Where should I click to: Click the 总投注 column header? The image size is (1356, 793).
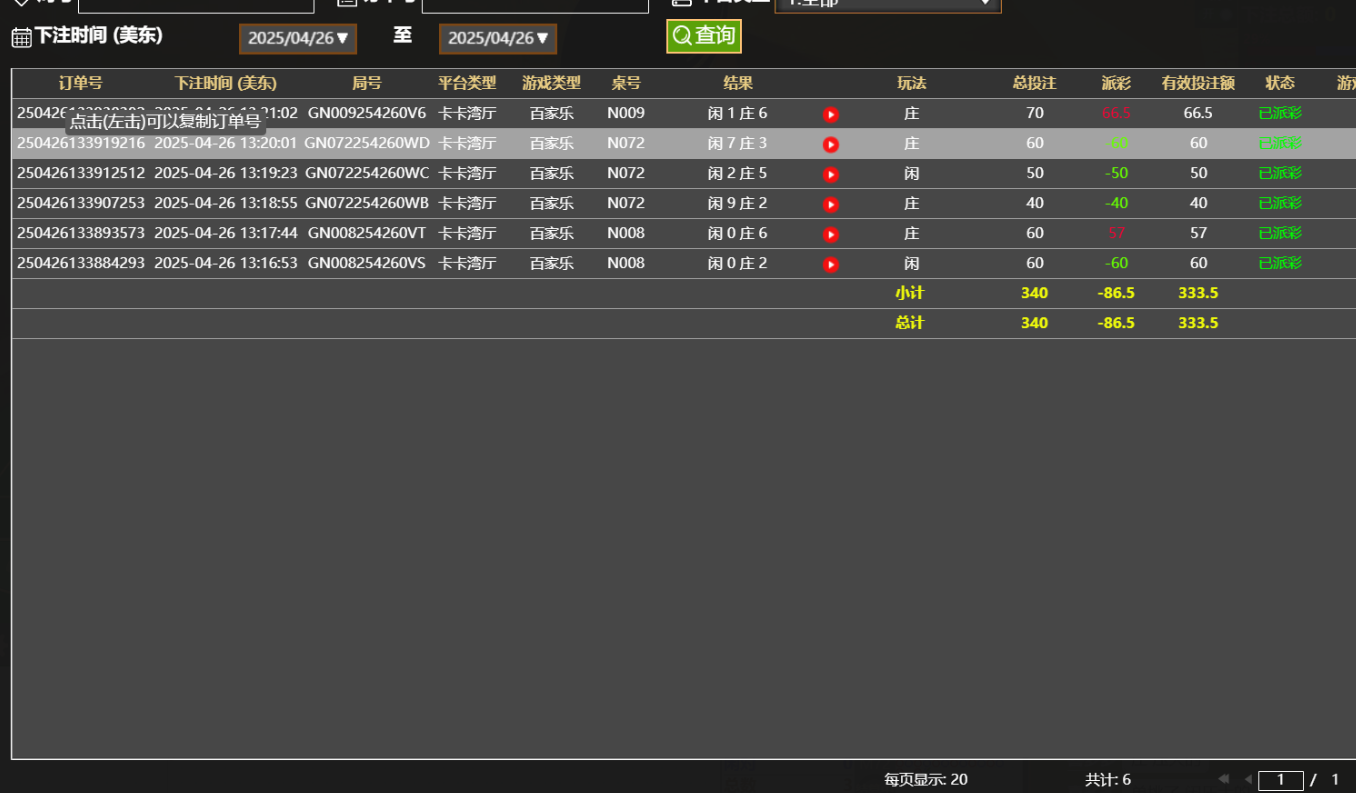[x=1034, y=83]
